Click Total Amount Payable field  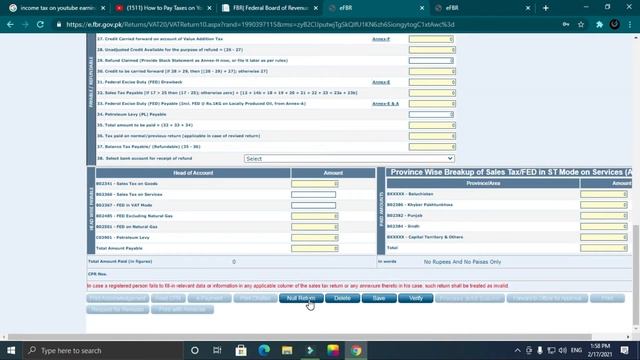coord(315,248)
